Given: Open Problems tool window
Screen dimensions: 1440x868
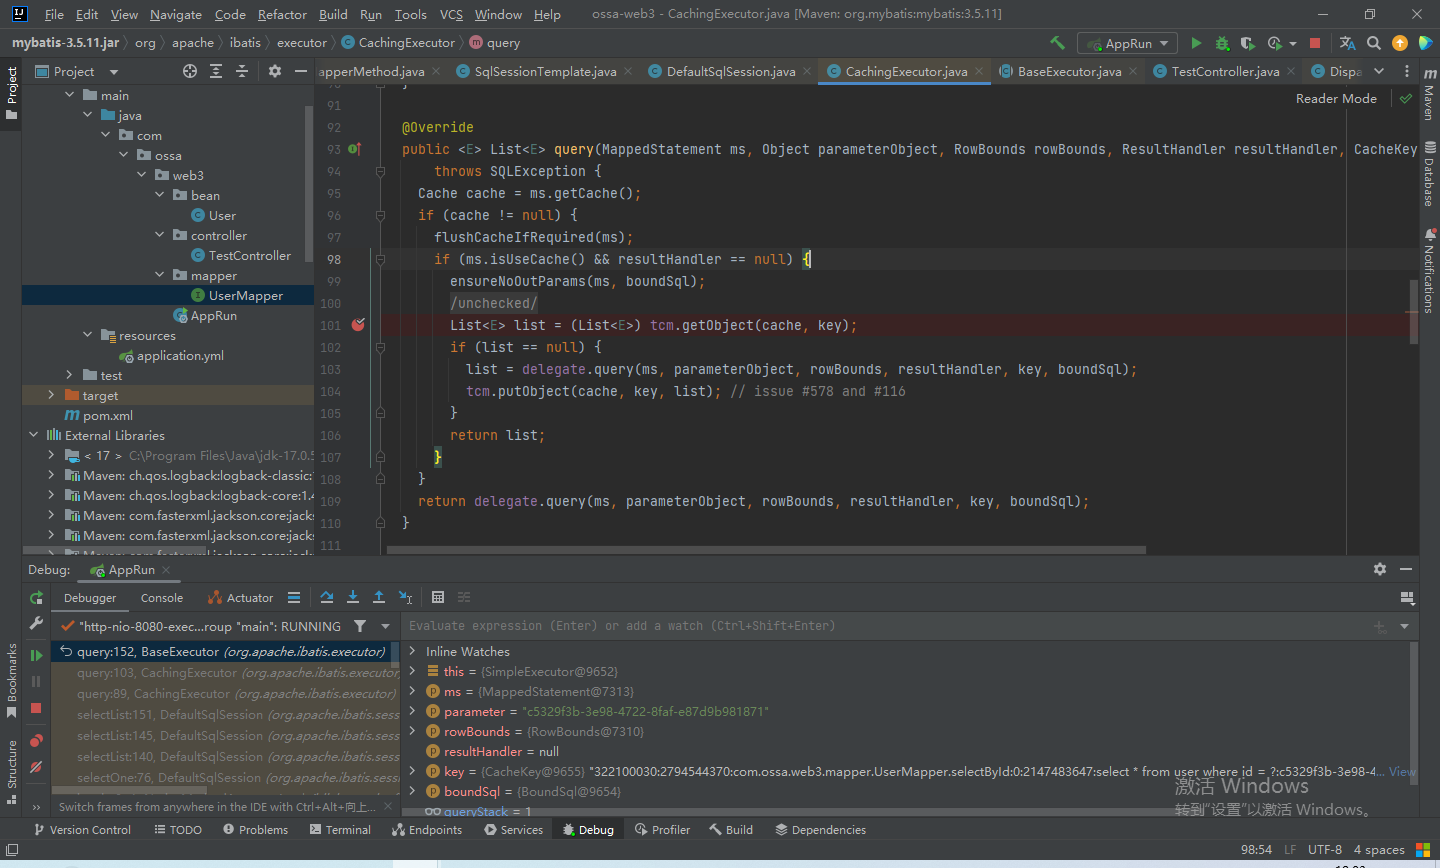Looking at the screenshot, I should [x=255, y=830].
